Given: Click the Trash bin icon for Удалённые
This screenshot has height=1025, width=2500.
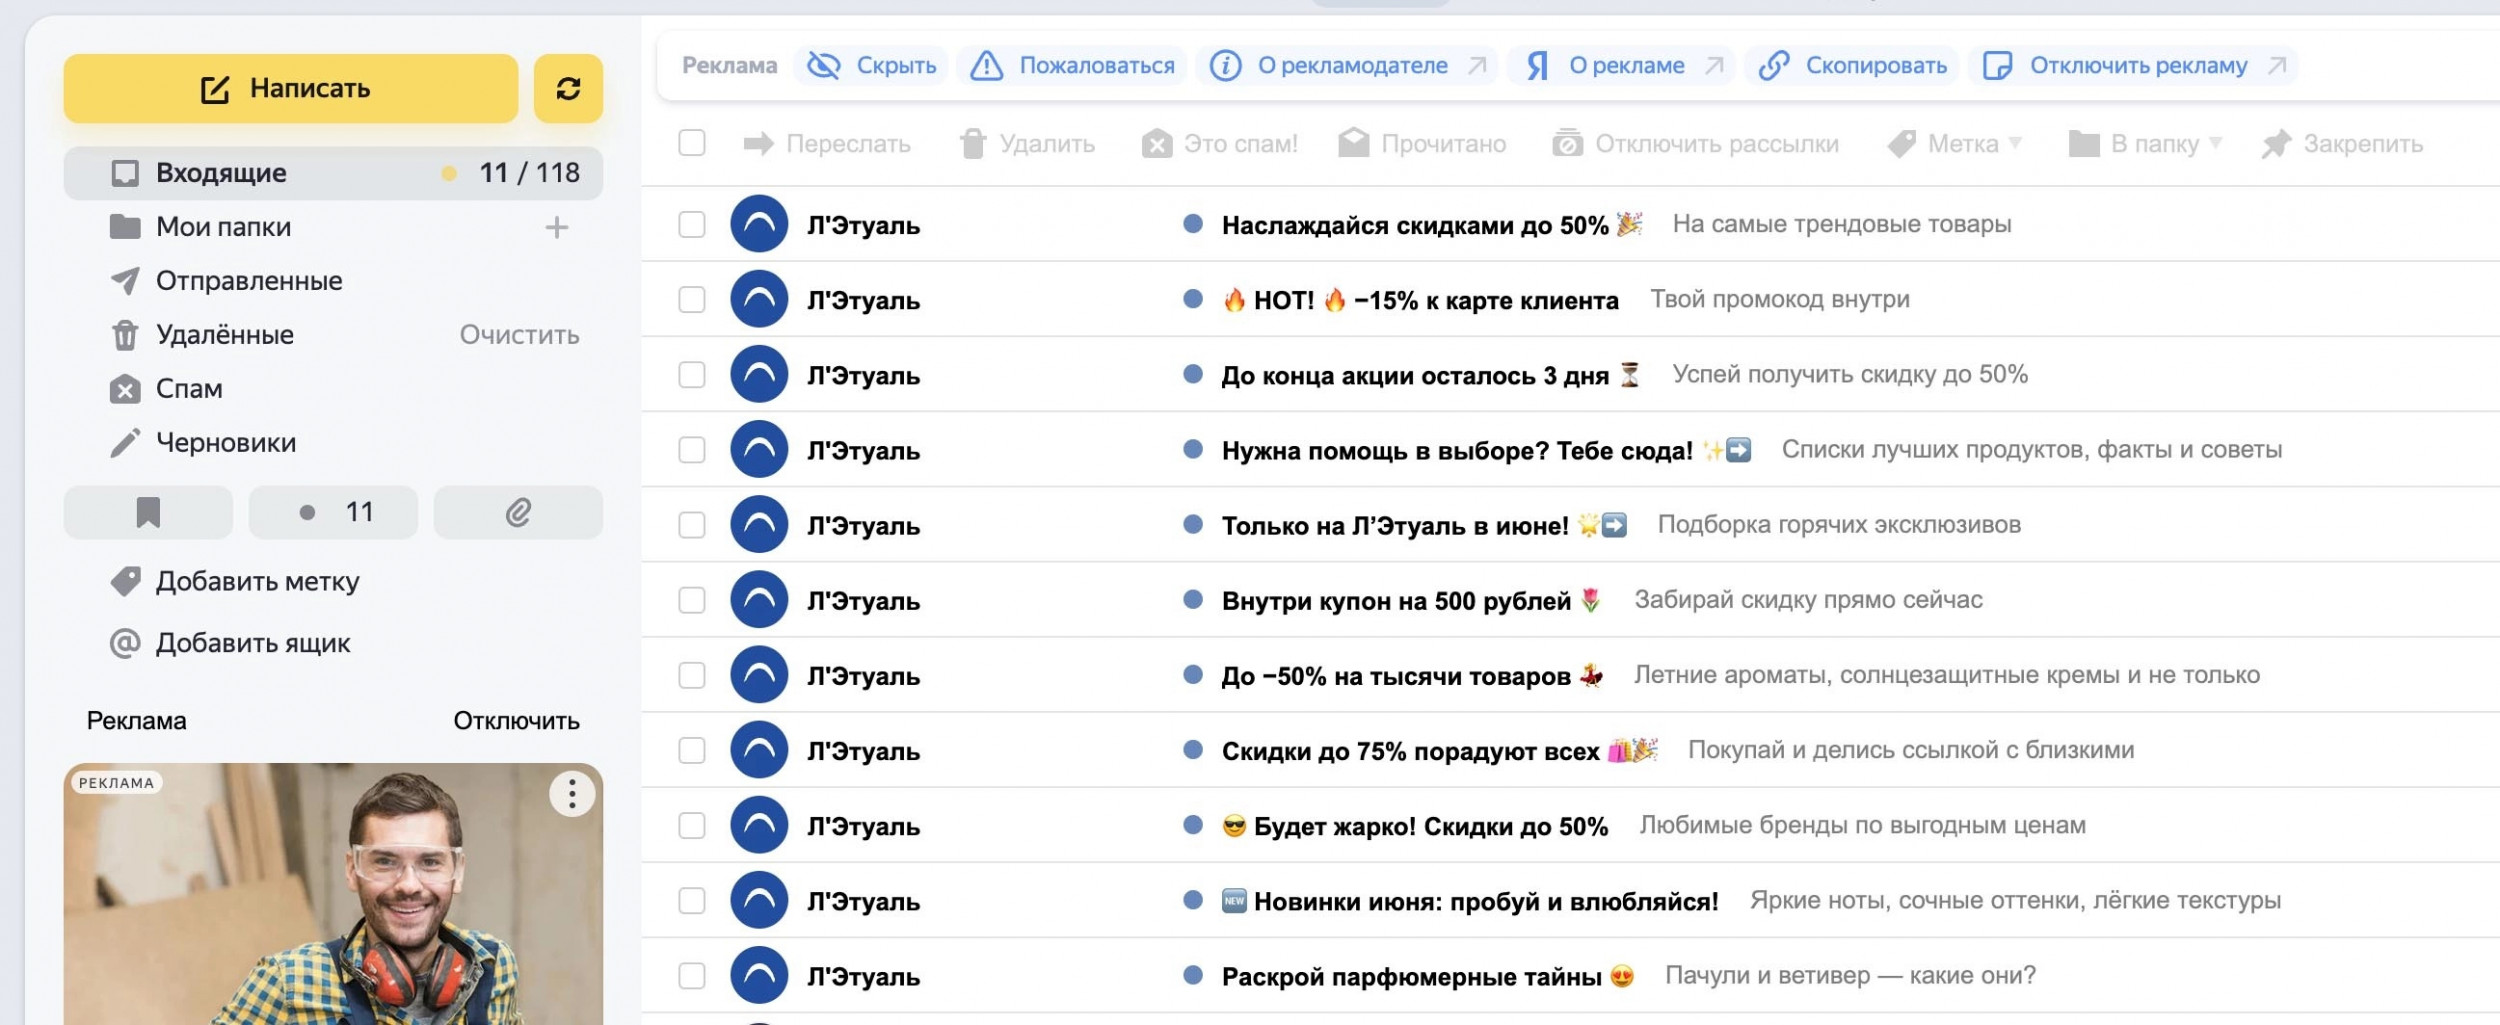Looking at the screenshot, I should tap(125, 335).
